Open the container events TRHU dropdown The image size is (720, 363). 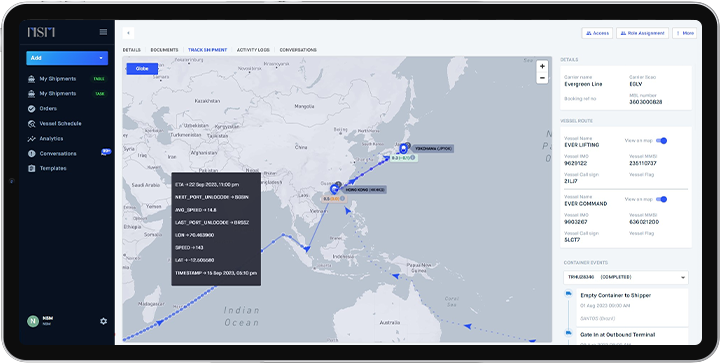coord(626,278)
